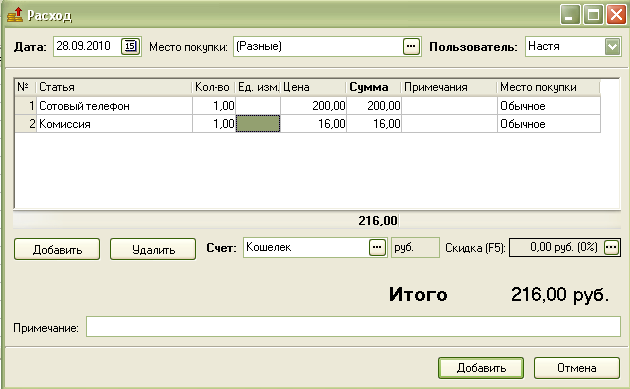Click the Добавить row button

(x=57, y=249)
